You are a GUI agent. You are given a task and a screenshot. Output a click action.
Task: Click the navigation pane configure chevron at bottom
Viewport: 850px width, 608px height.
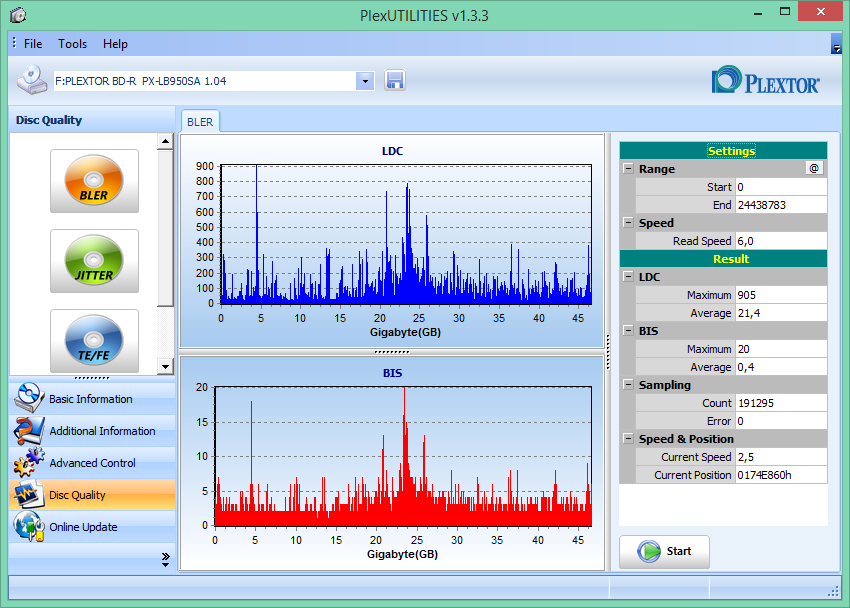pyautogui.click(x=165, y=560)
